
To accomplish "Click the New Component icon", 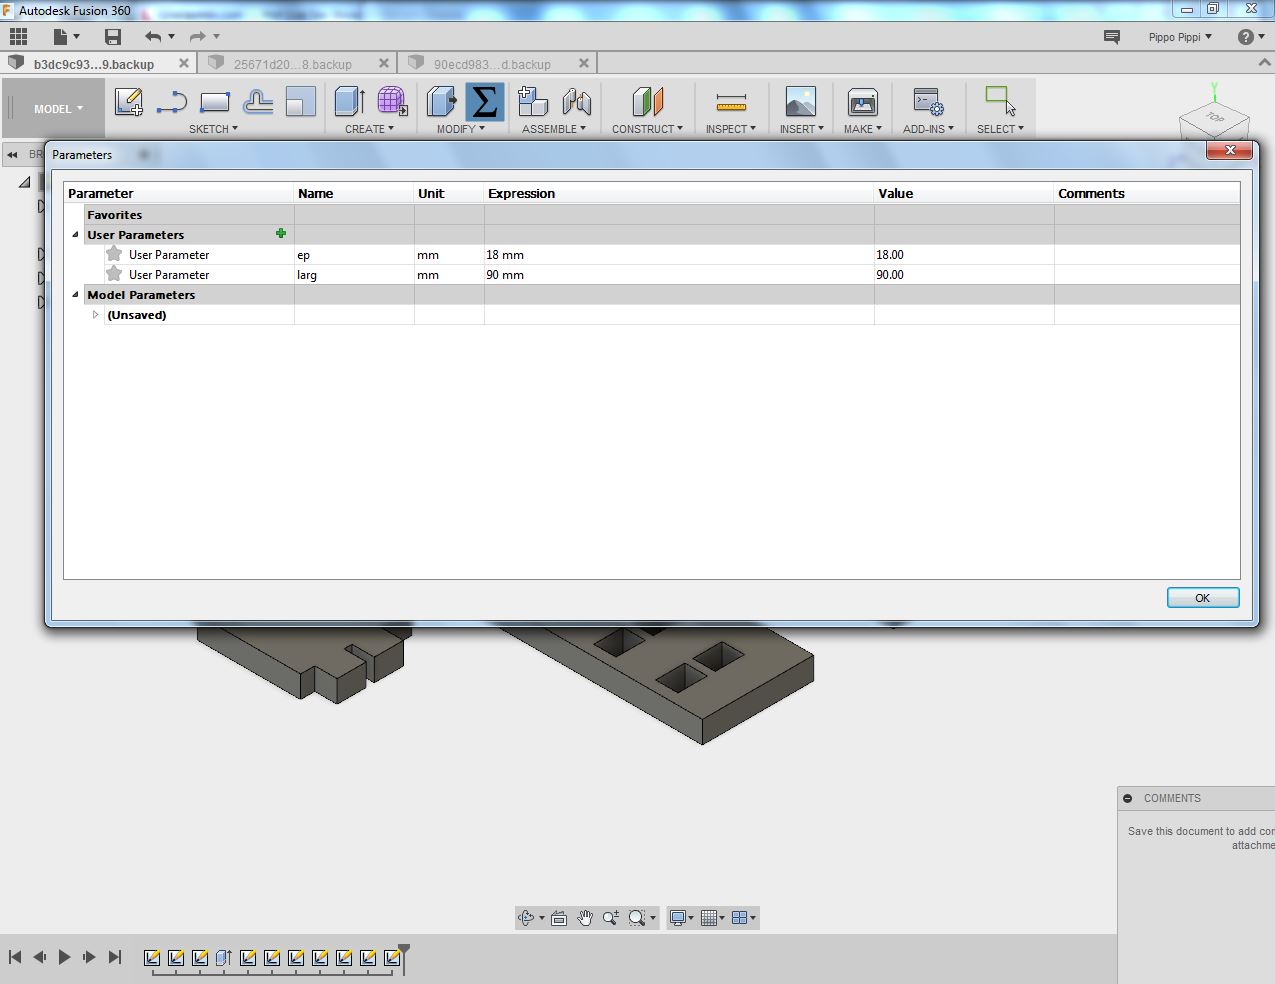I will [533, 101].
